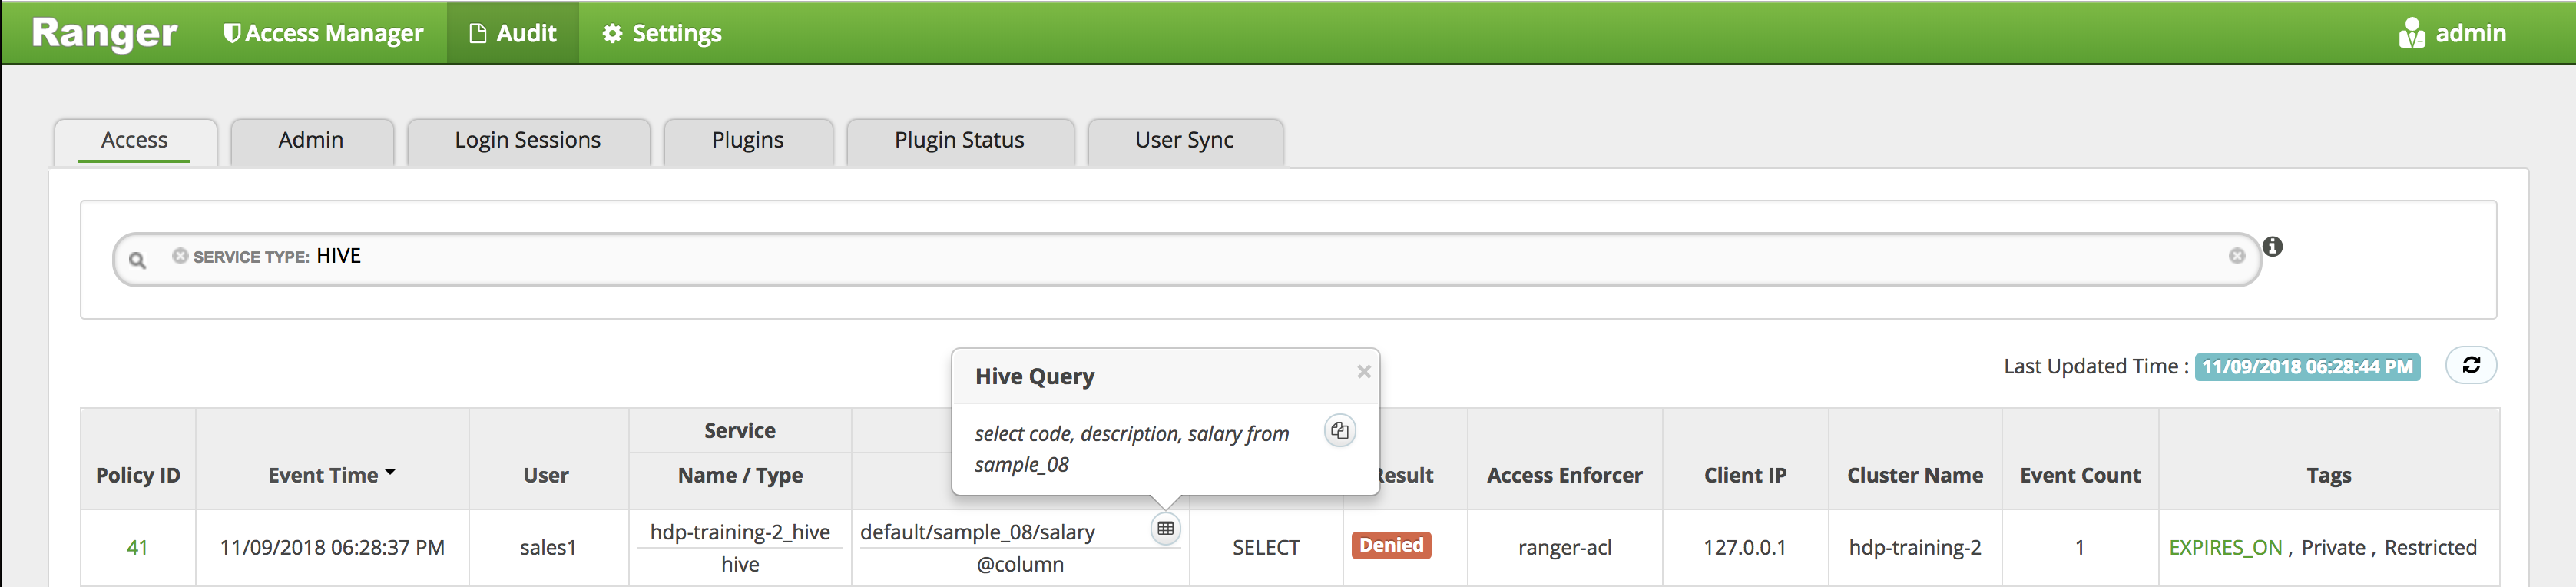Switch to the Plugins tab
This screenshot has width=2576, height=587.
748,141
